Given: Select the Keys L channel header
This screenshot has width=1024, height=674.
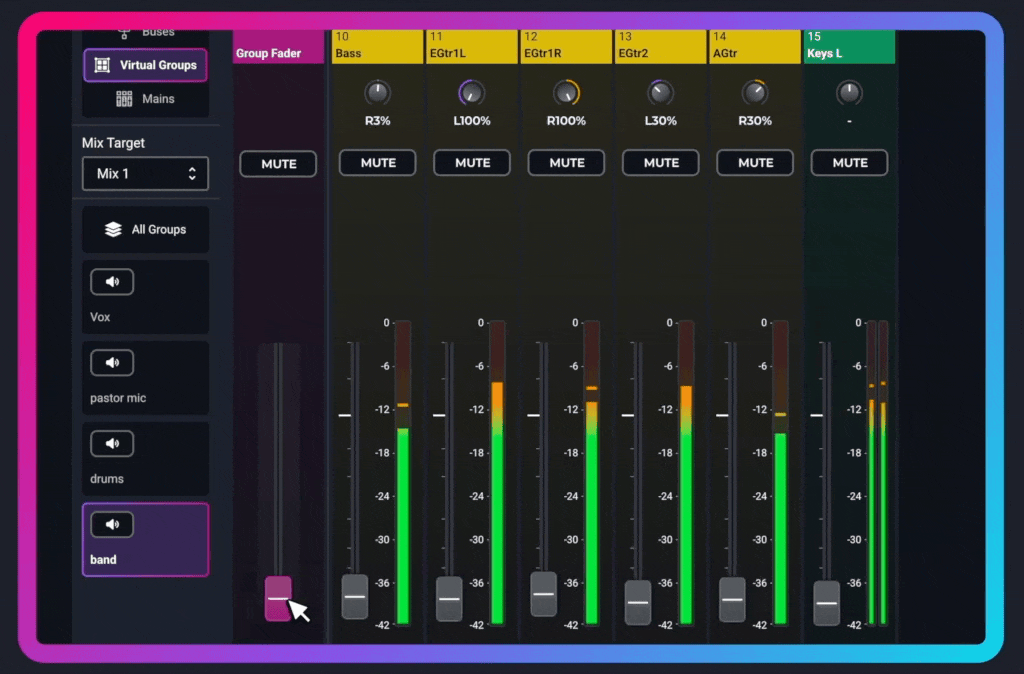Looking at the screenshot, I should coord(849,45).
